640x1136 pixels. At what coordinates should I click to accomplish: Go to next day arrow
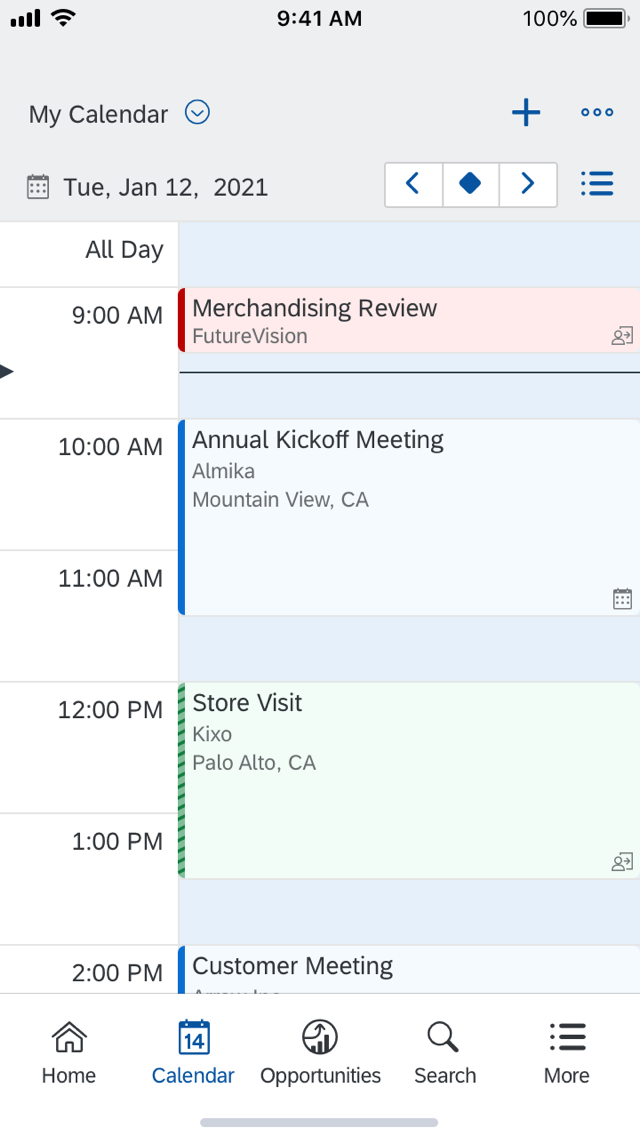point(528,184)
